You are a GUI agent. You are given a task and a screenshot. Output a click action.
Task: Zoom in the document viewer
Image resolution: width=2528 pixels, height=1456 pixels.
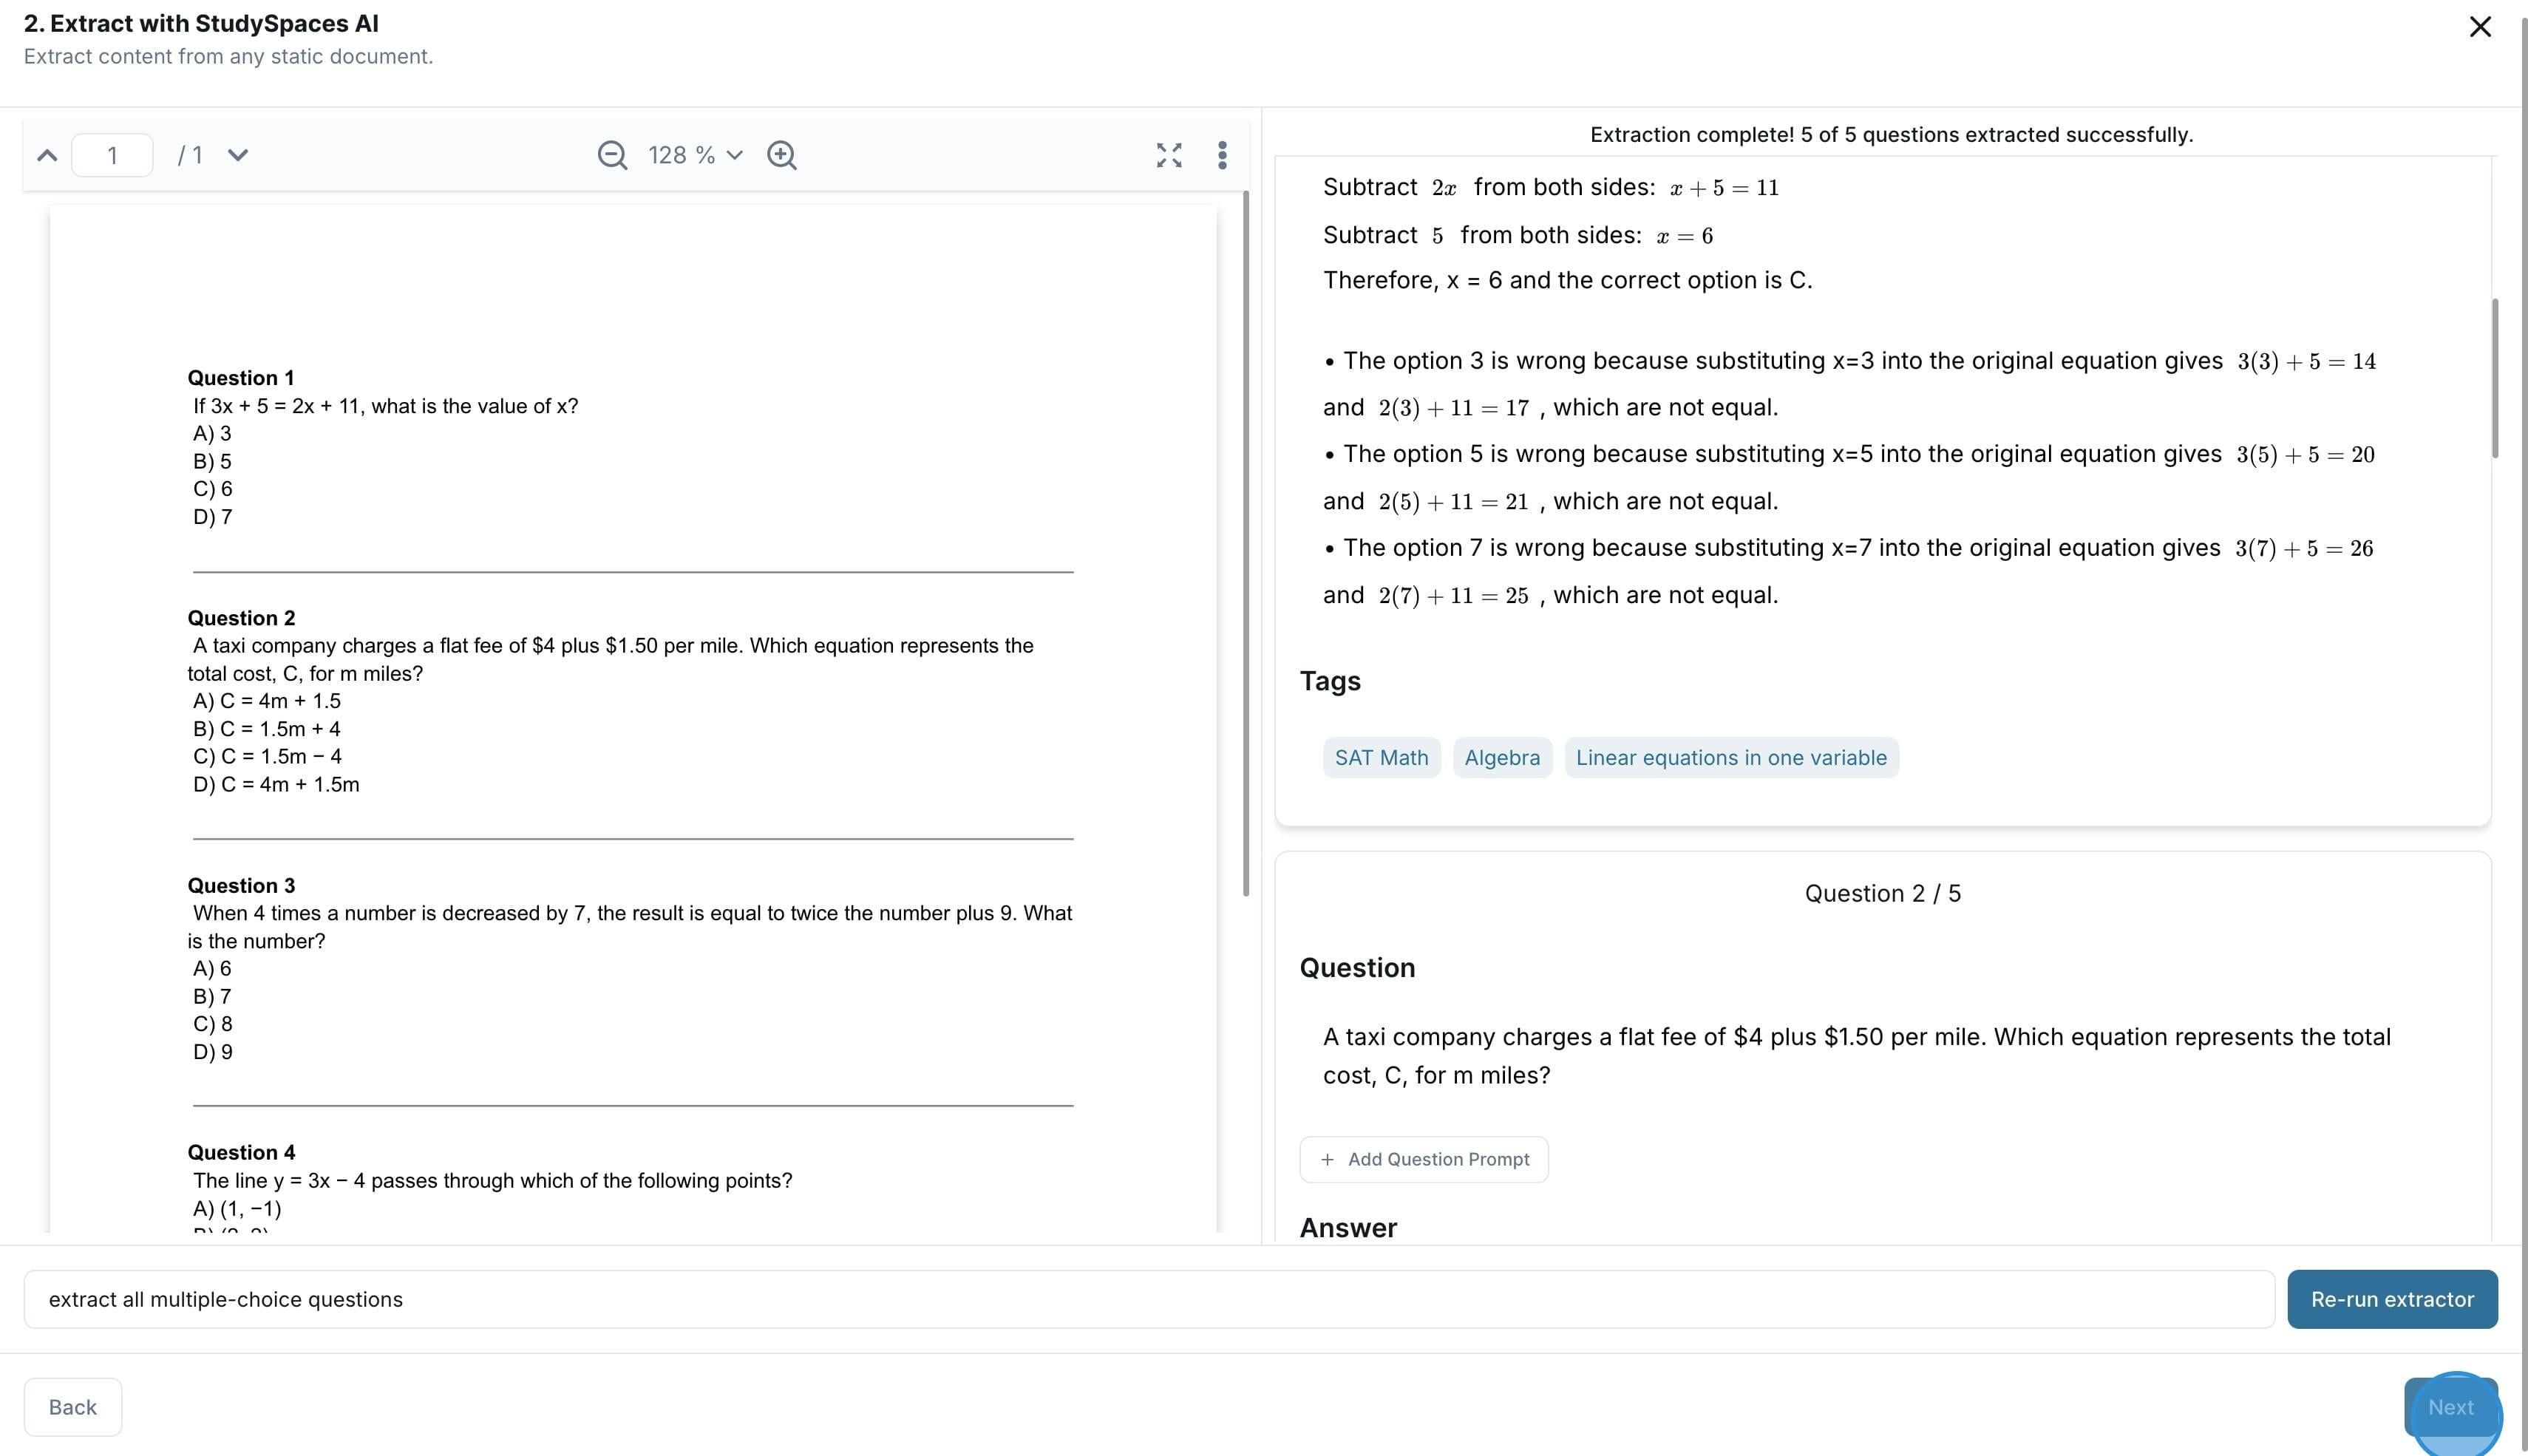[x=782, y=155]
